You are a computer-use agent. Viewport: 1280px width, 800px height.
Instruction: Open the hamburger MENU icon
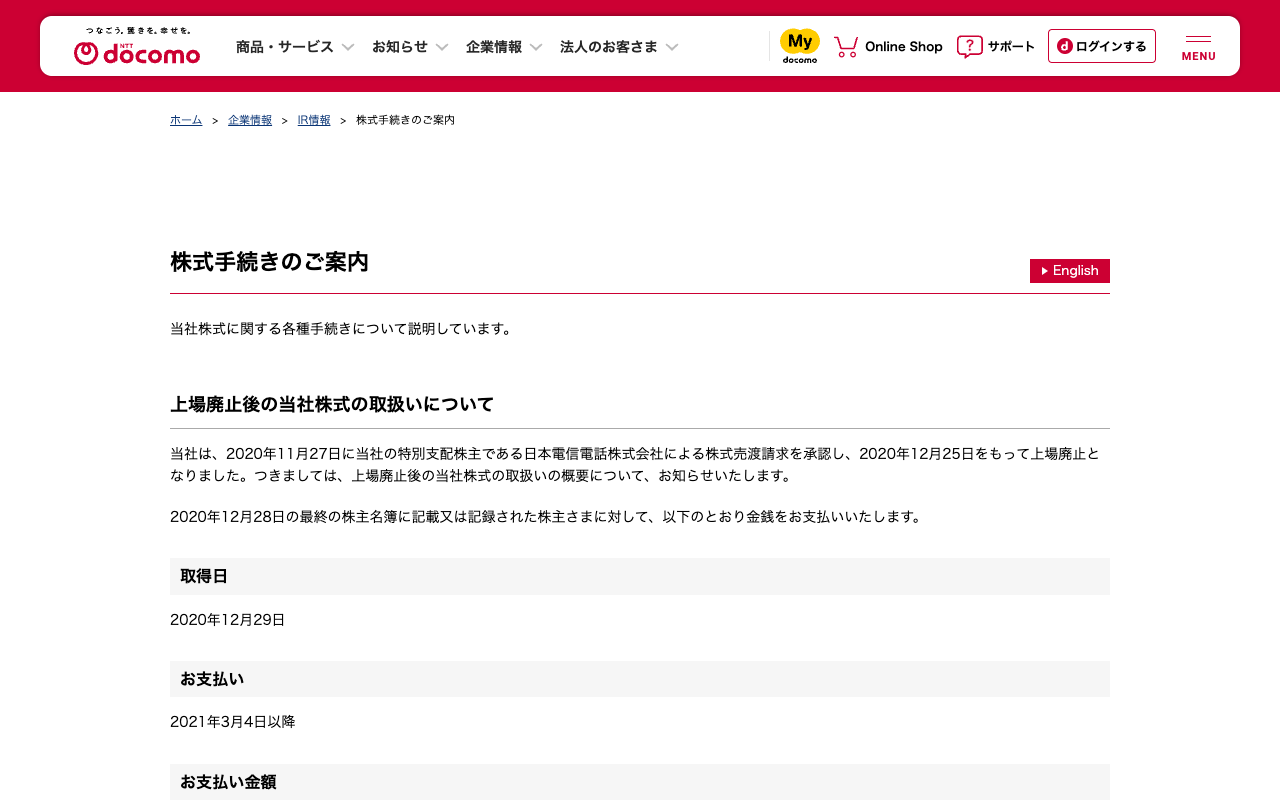(x=1198, y=47)
